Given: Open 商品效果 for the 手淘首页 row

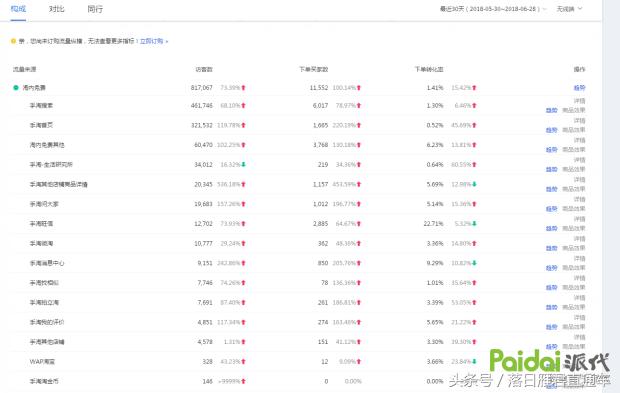Looking at the screenshot, I should tap(574, 130).
